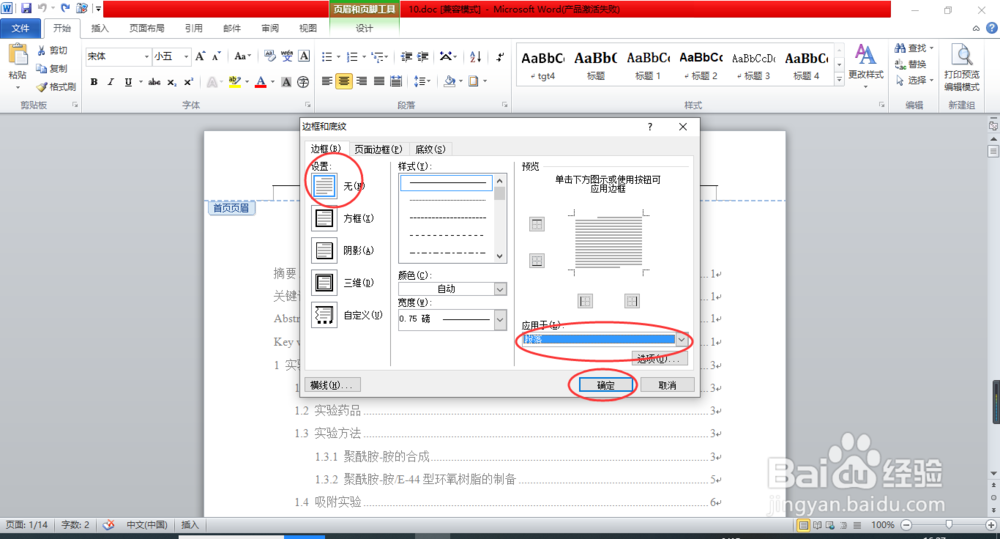Screen dimensions: 1000x539
Task: Click the zoom slider in status bar
Action: pyautogui.click(x=949, y=524)
